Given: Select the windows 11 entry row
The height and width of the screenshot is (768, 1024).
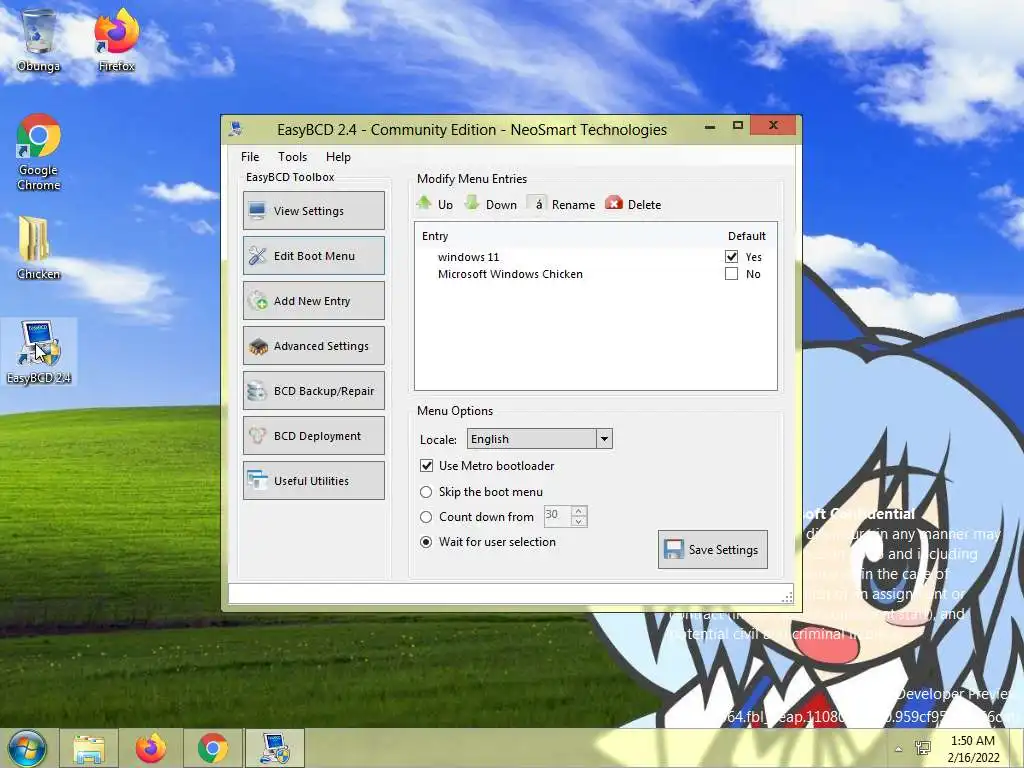Looking at the screenshot, I should (x=596, y=257).
